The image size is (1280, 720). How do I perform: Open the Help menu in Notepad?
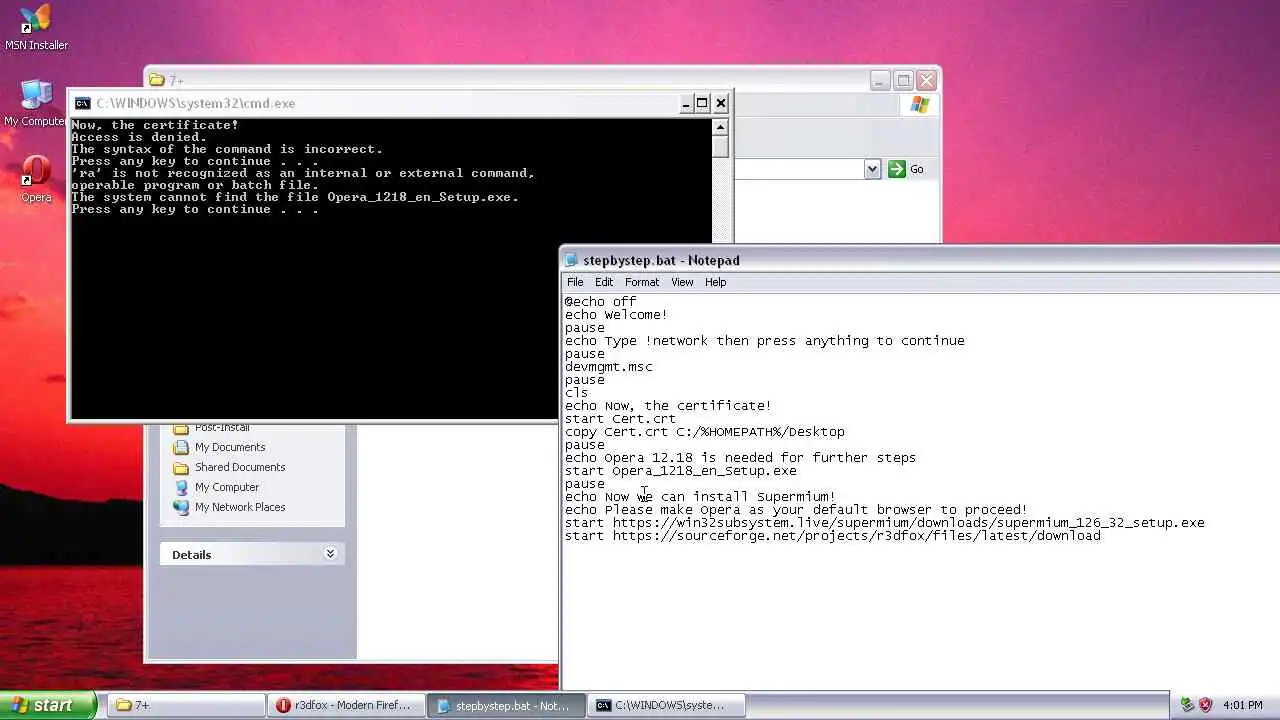click(715, 282)
